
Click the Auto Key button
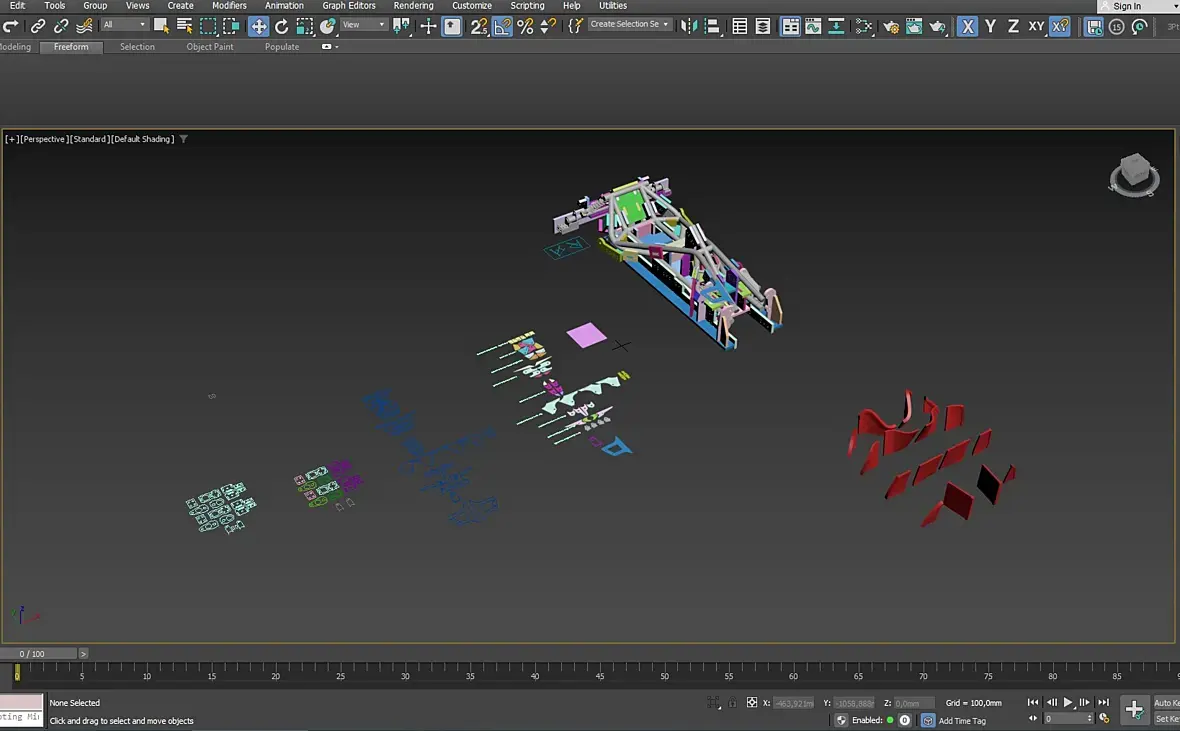click(1166, 703)
